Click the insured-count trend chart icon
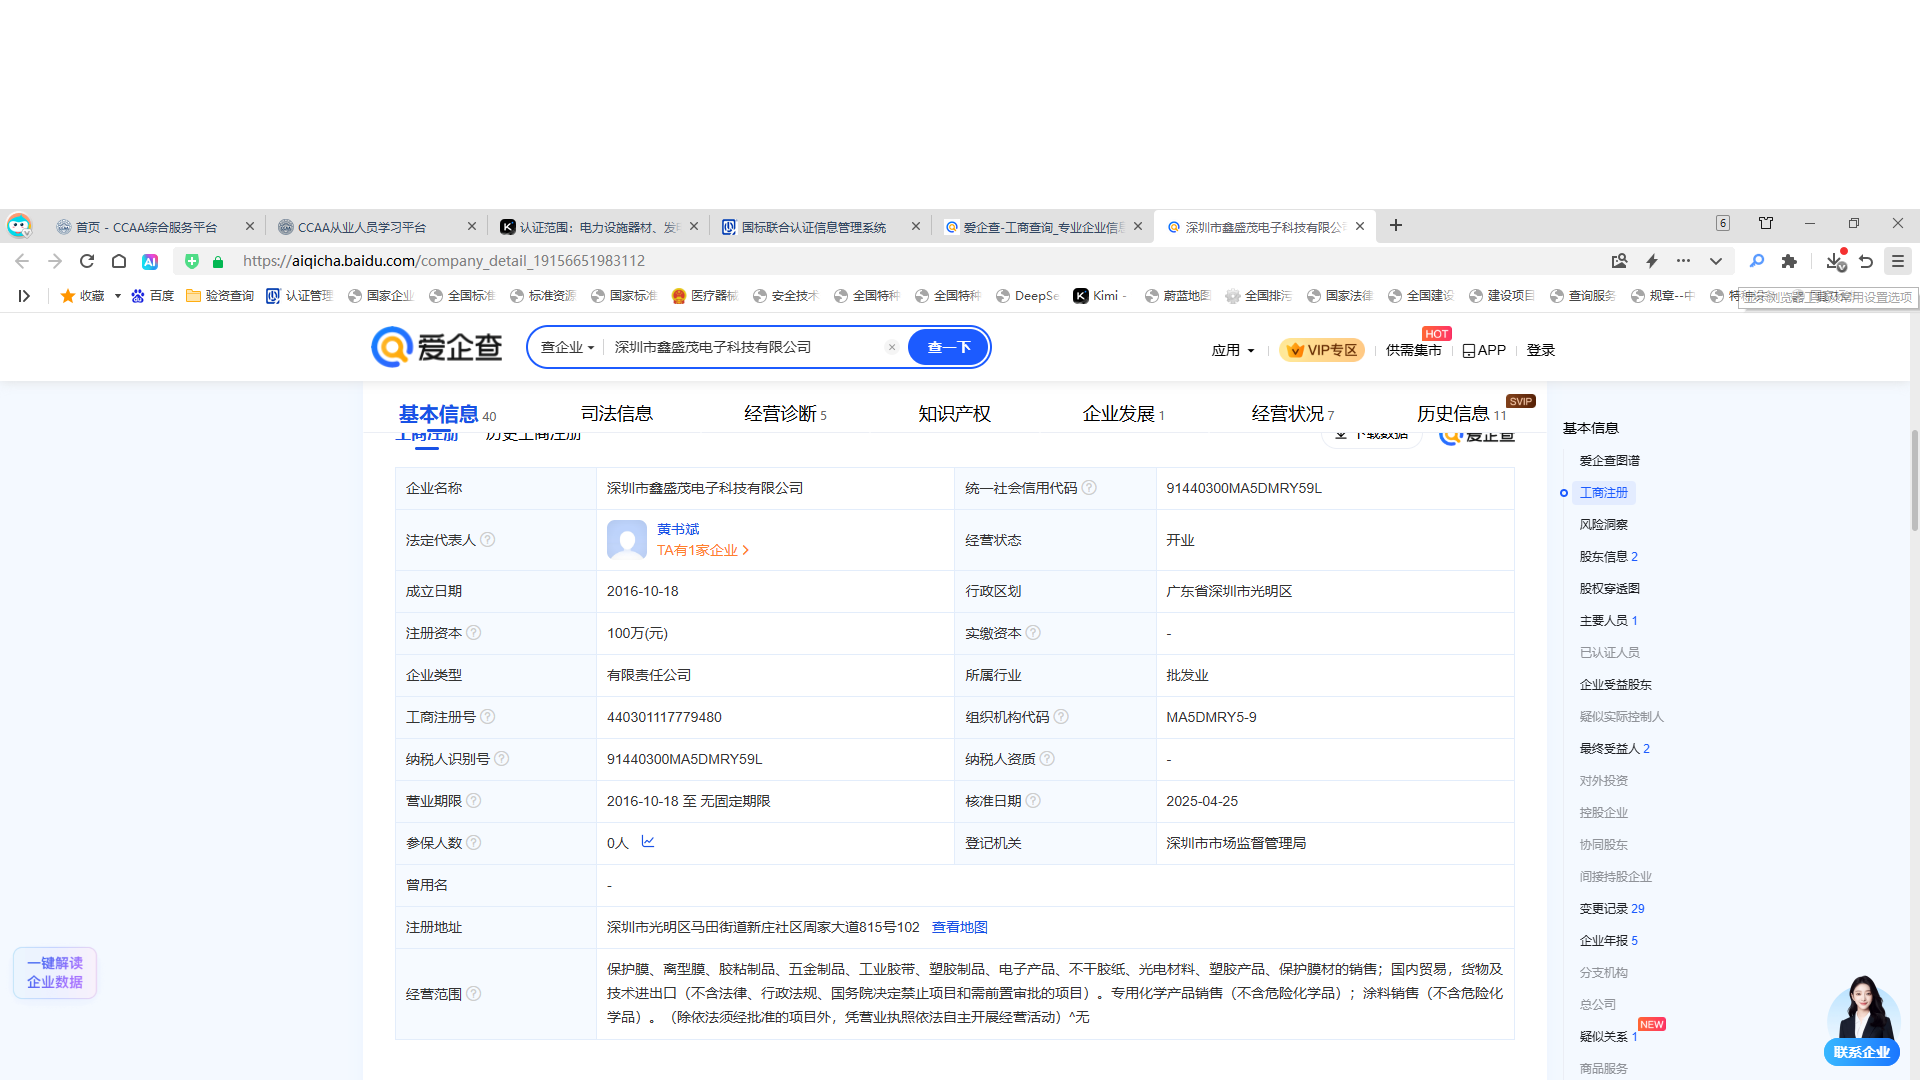 point(648,842)
